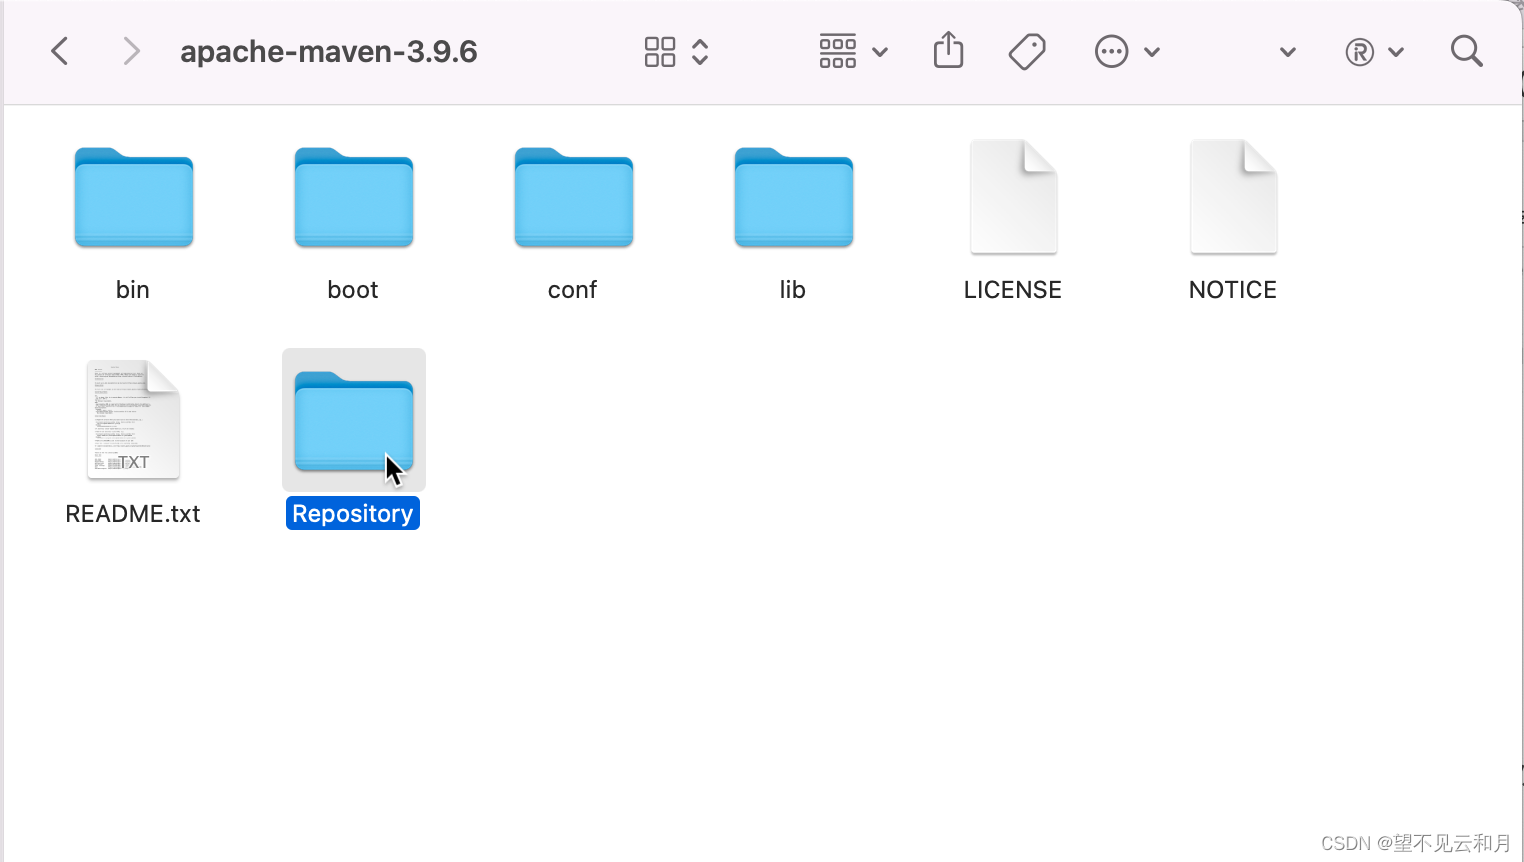
Task: Open the Group By grid icon
Action: 837,51
